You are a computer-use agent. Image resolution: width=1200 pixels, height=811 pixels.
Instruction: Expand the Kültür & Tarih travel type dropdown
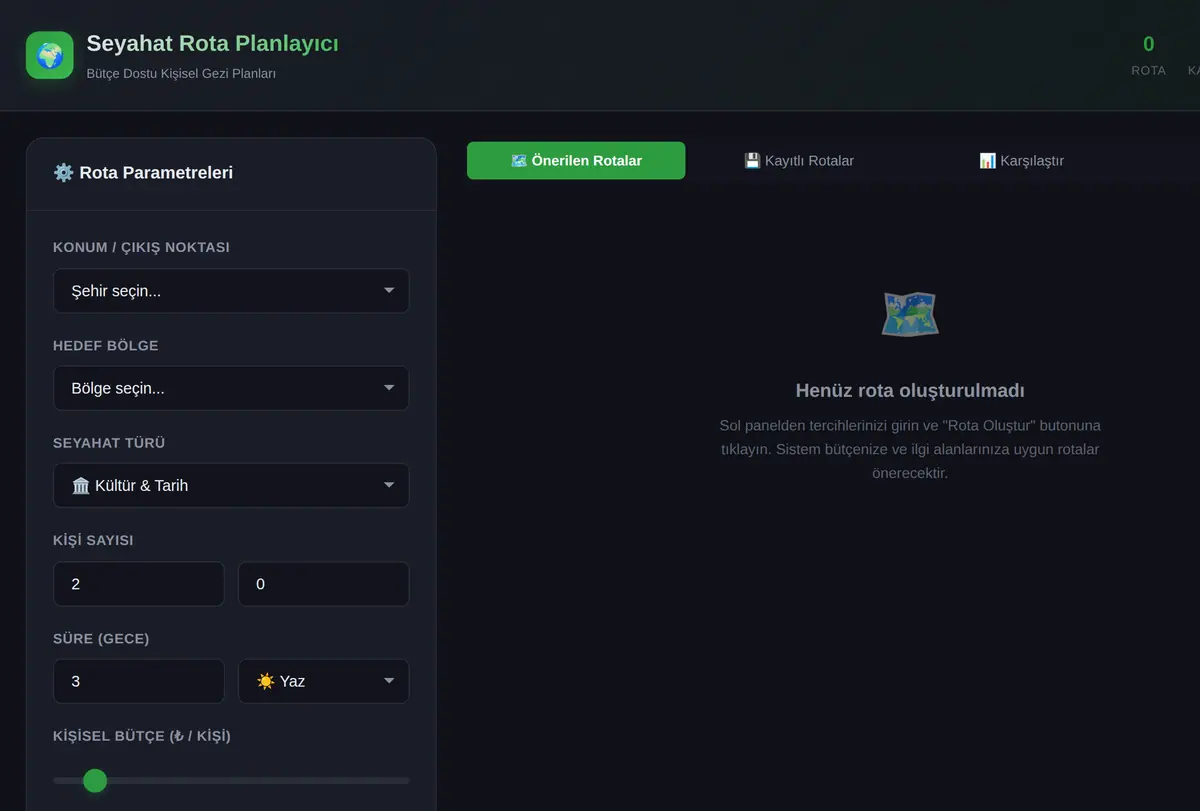pos(231,485)
